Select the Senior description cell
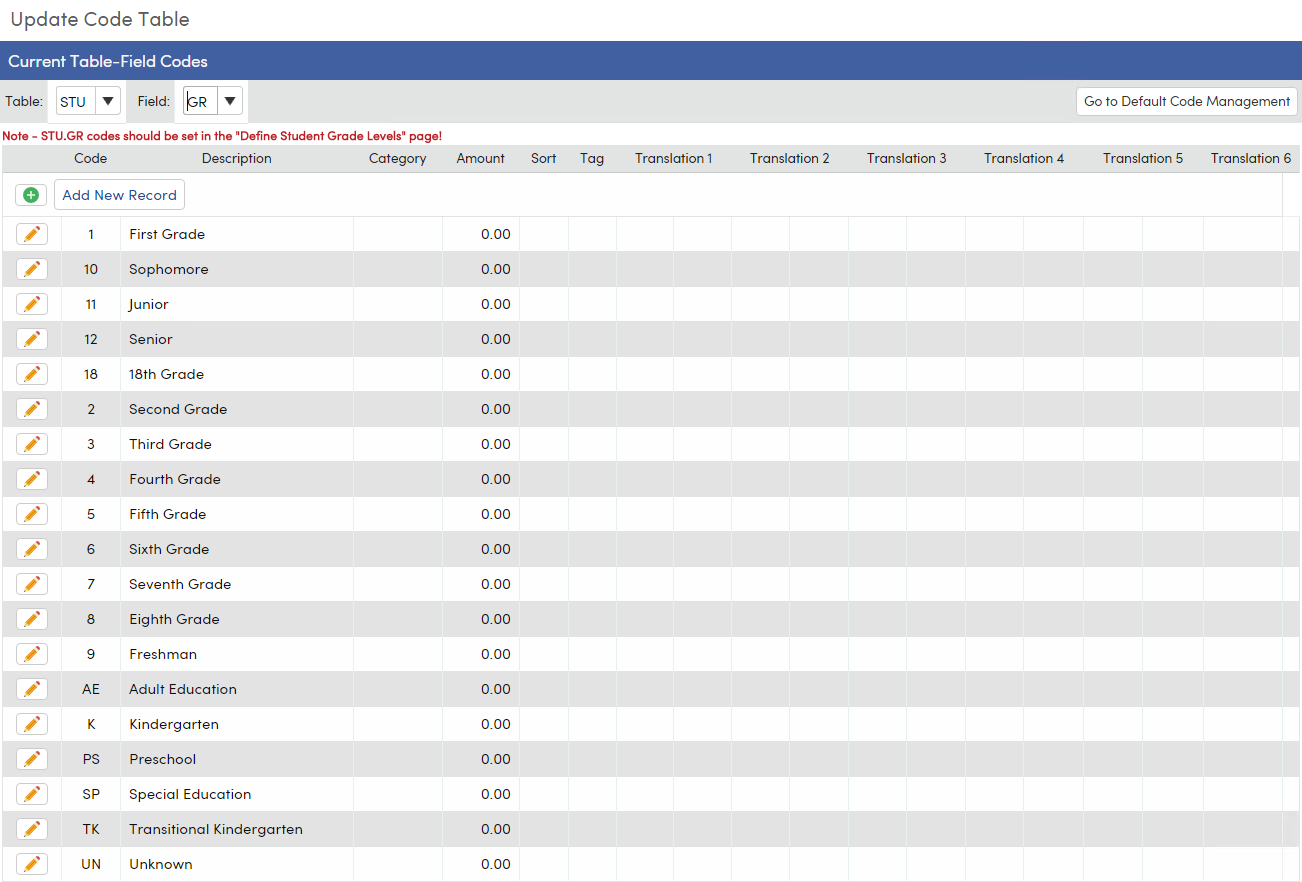 pos(237,339)
